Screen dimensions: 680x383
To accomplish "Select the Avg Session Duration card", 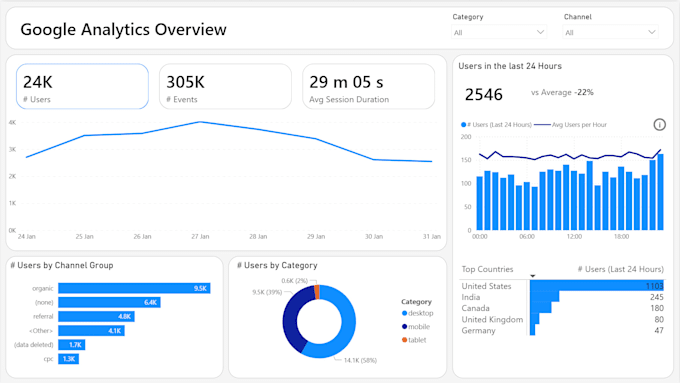I will [368, 86].
